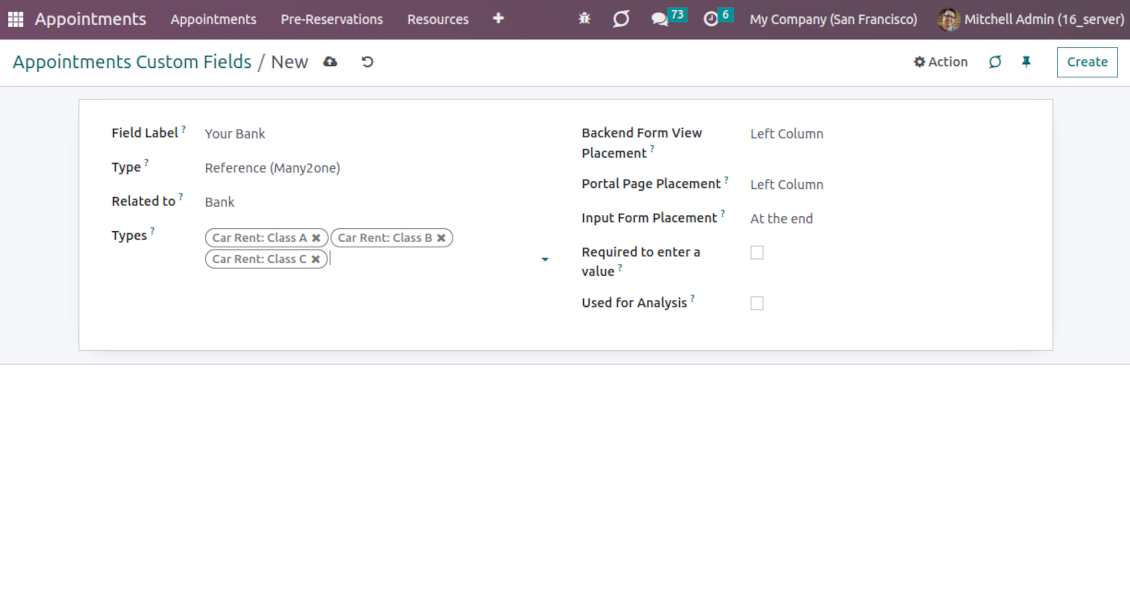This screenshot has height=614, width=1130.
Task: Discard changes with the undo icon
Action: tap(367, 62)
